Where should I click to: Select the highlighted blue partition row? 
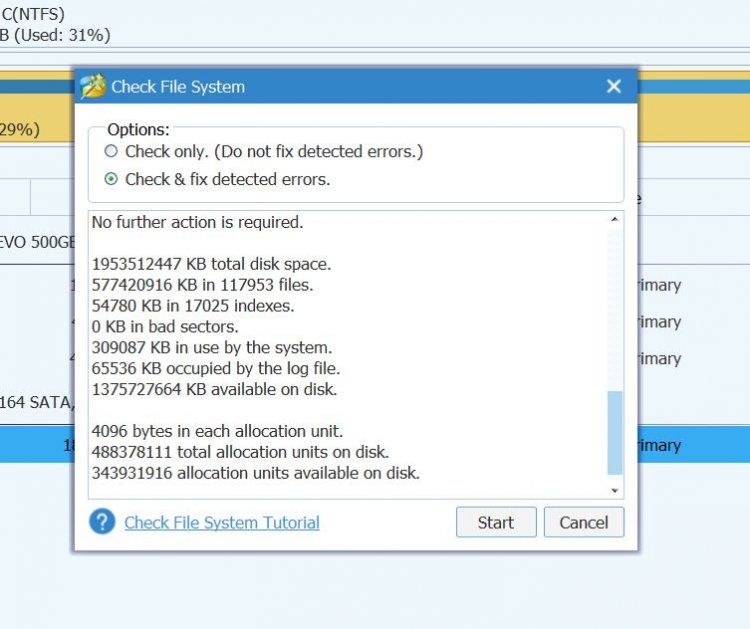[x=40, y=445]
